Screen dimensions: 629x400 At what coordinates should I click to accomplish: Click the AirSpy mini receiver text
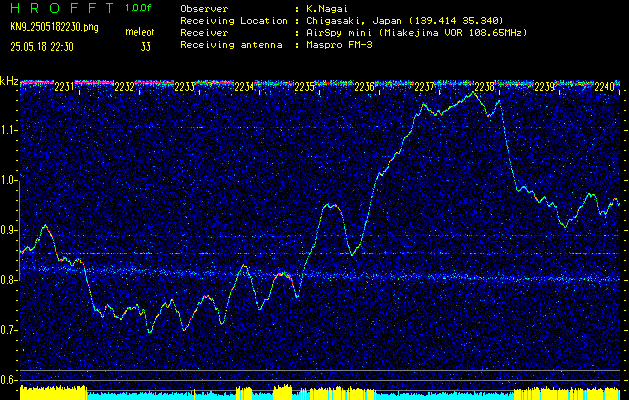(416, 33)
